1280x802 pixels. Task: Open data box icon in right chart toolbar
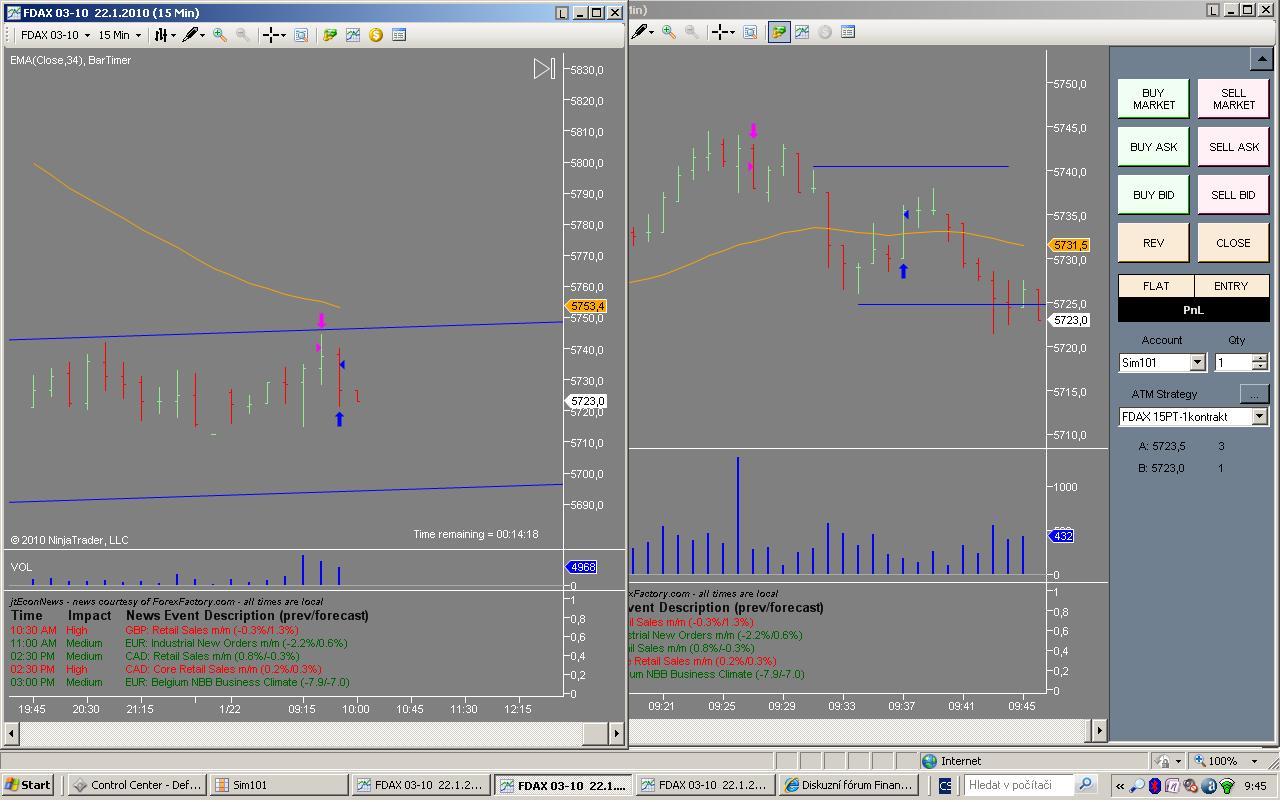tap(848, 32)
